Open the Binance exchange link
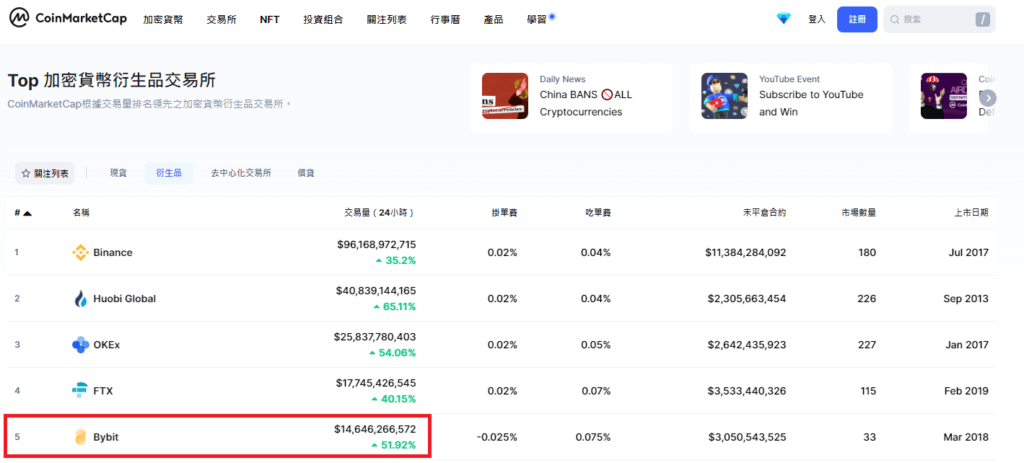Screen dimensions: 1024x463 tap(112, 252)
